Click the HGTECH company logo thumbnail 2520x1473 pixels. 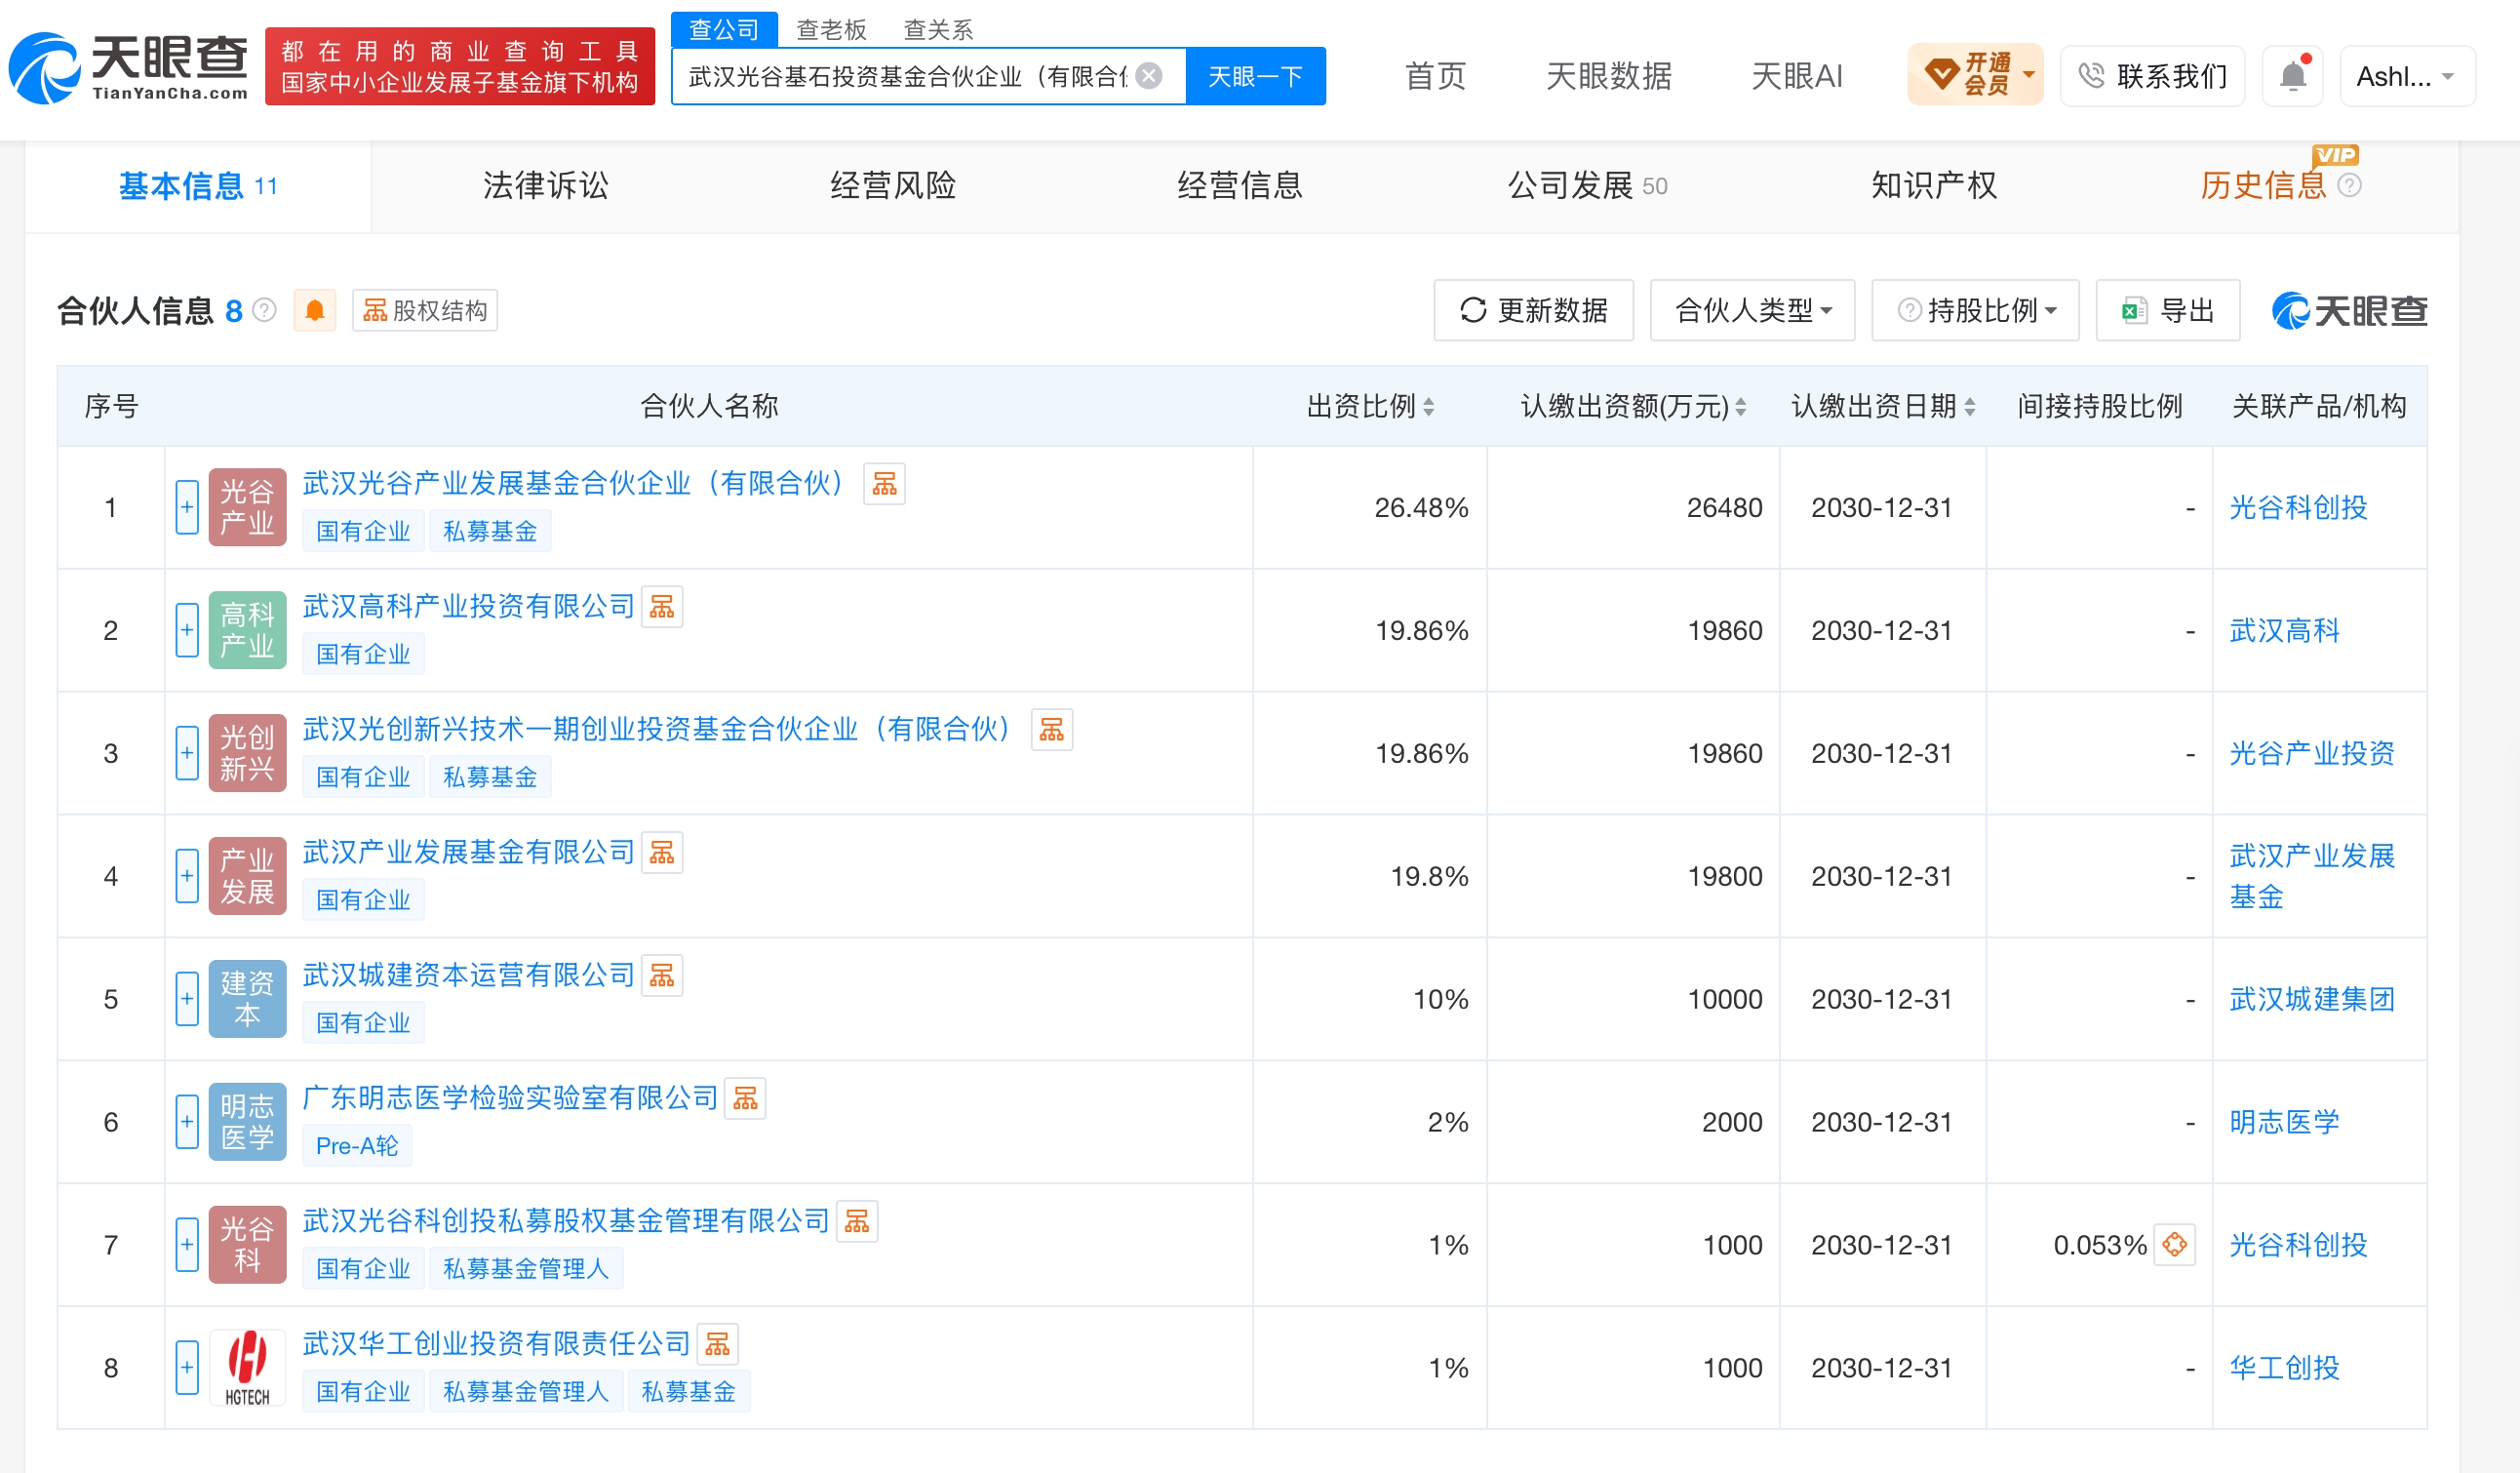[247, 1368]
